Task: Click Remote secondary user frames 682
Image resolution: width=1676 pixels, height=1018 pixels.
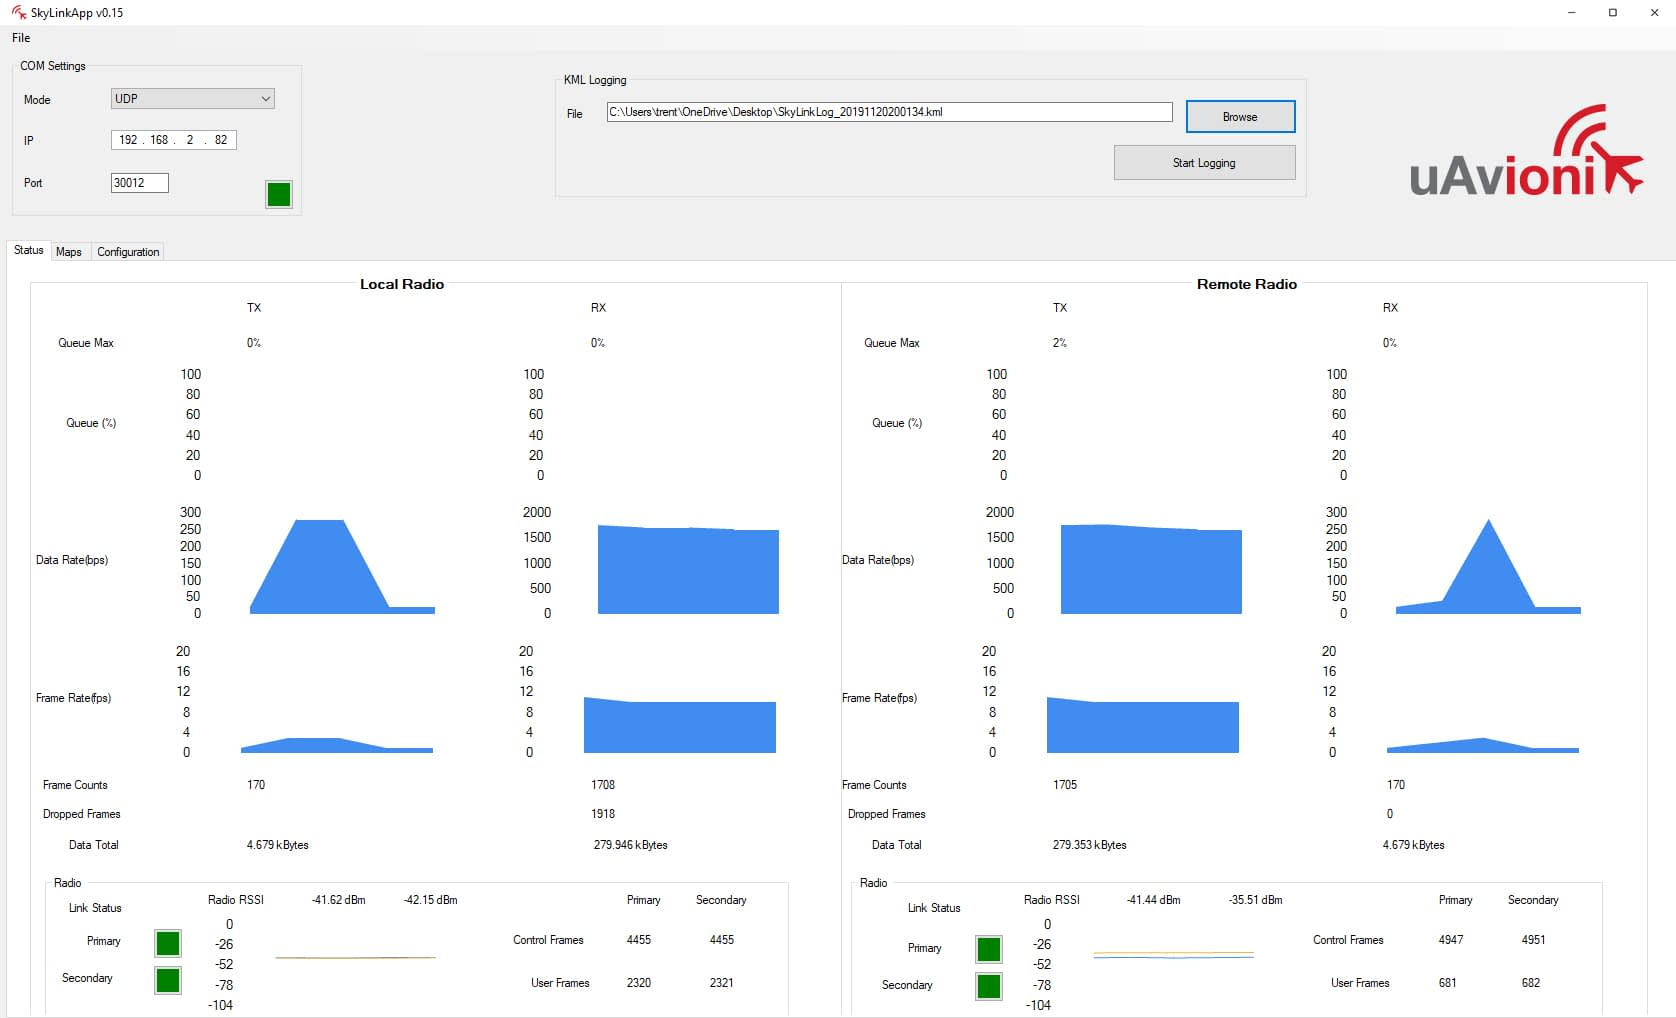Action: (1531, 983)
